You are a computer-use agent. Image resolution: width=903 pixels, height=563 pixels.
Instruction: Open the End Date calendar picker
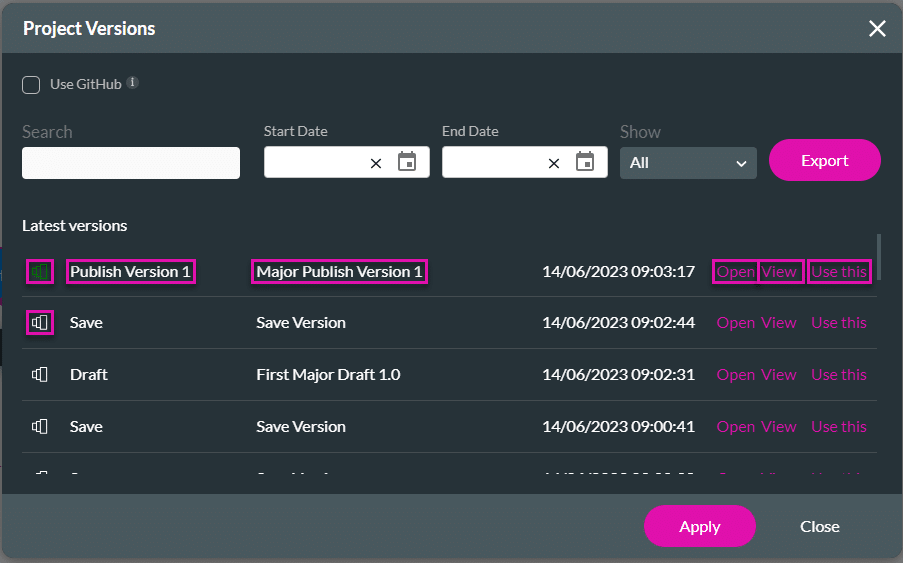pyautogui.click(x=585, y=162)
